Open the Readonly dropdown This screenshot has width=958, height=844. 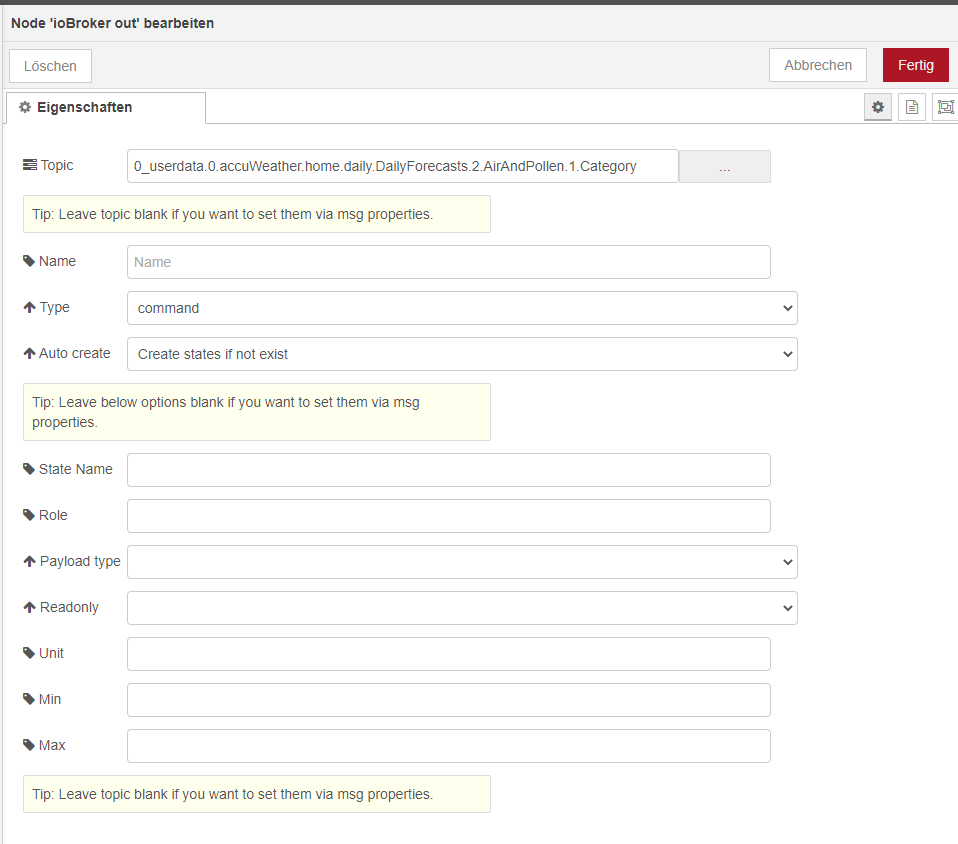point(462,607)
